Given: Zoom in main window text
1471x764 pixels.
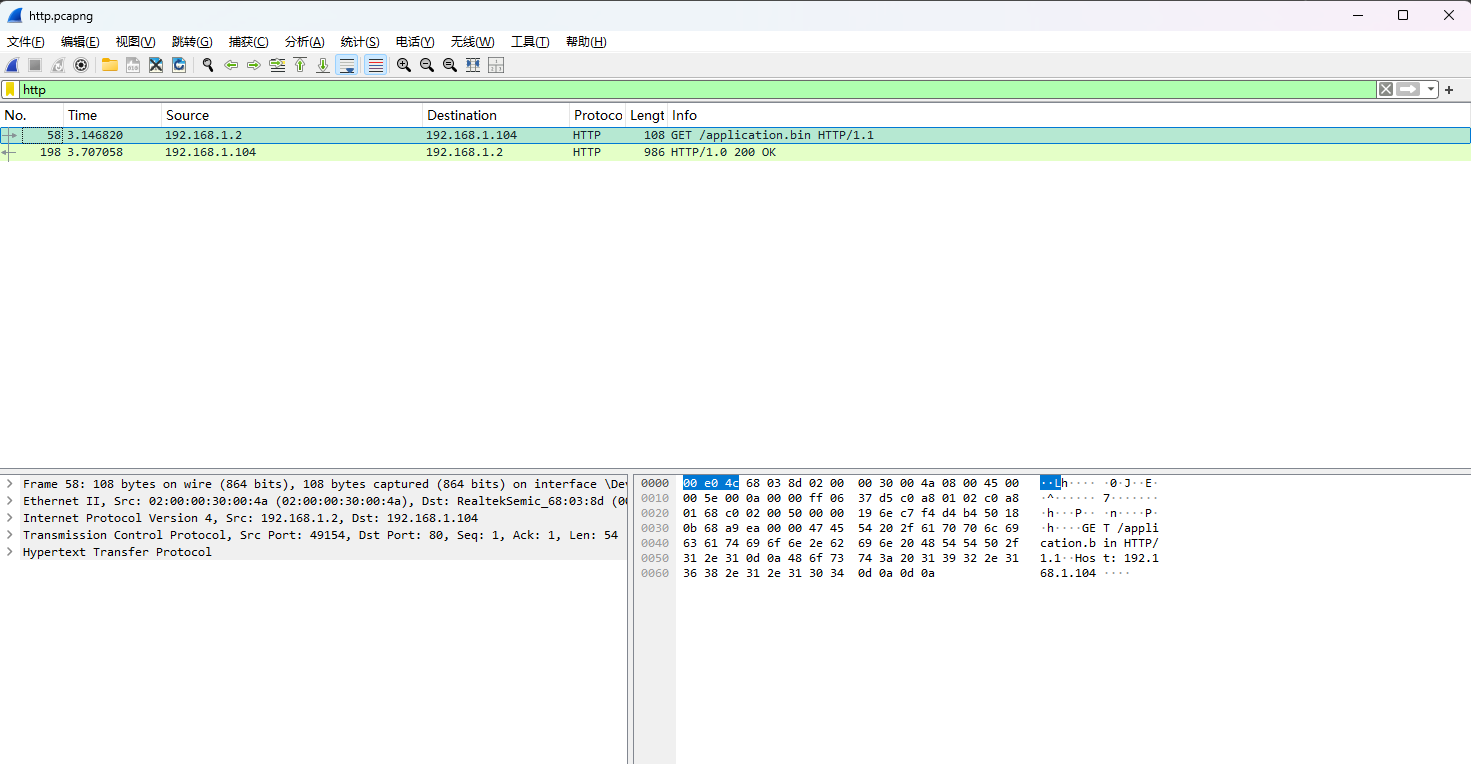Looking at the screenshot, I should tap(404, 65).
